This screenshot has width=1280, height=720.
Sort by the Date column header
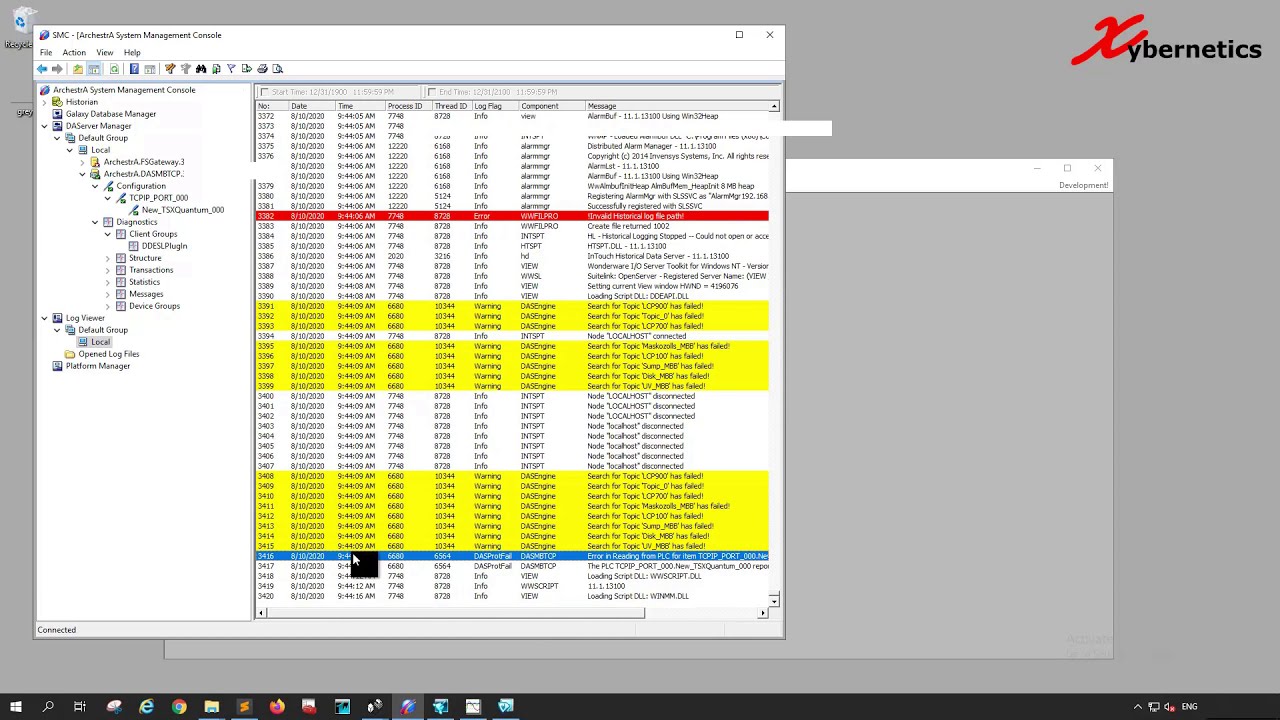(311, 106)
